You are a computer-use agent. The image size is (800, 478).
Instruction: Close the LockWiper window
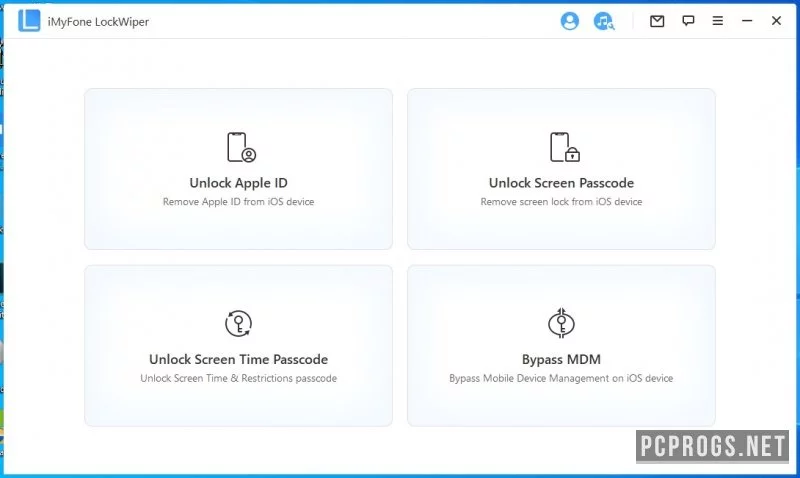click(777, 21)
